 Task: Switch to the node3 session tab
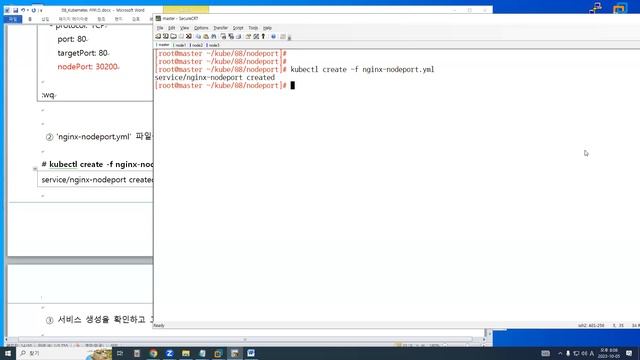(213, 45)
